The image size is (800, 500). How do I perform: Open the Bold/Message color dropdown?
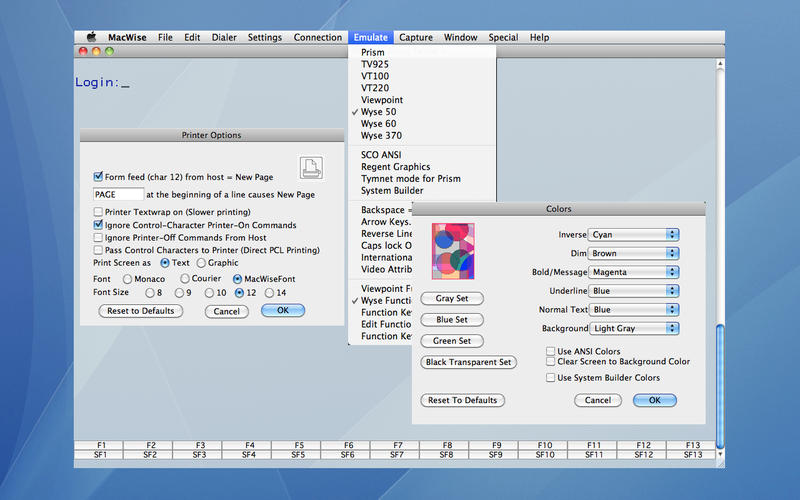point(633,272)
